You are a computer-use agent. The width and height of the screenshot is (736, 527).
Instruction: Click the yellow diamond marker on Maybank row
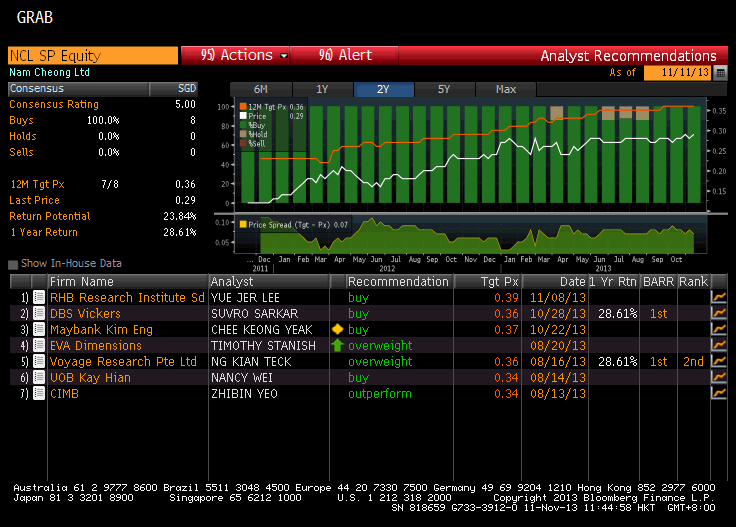[x=337, y=329]
